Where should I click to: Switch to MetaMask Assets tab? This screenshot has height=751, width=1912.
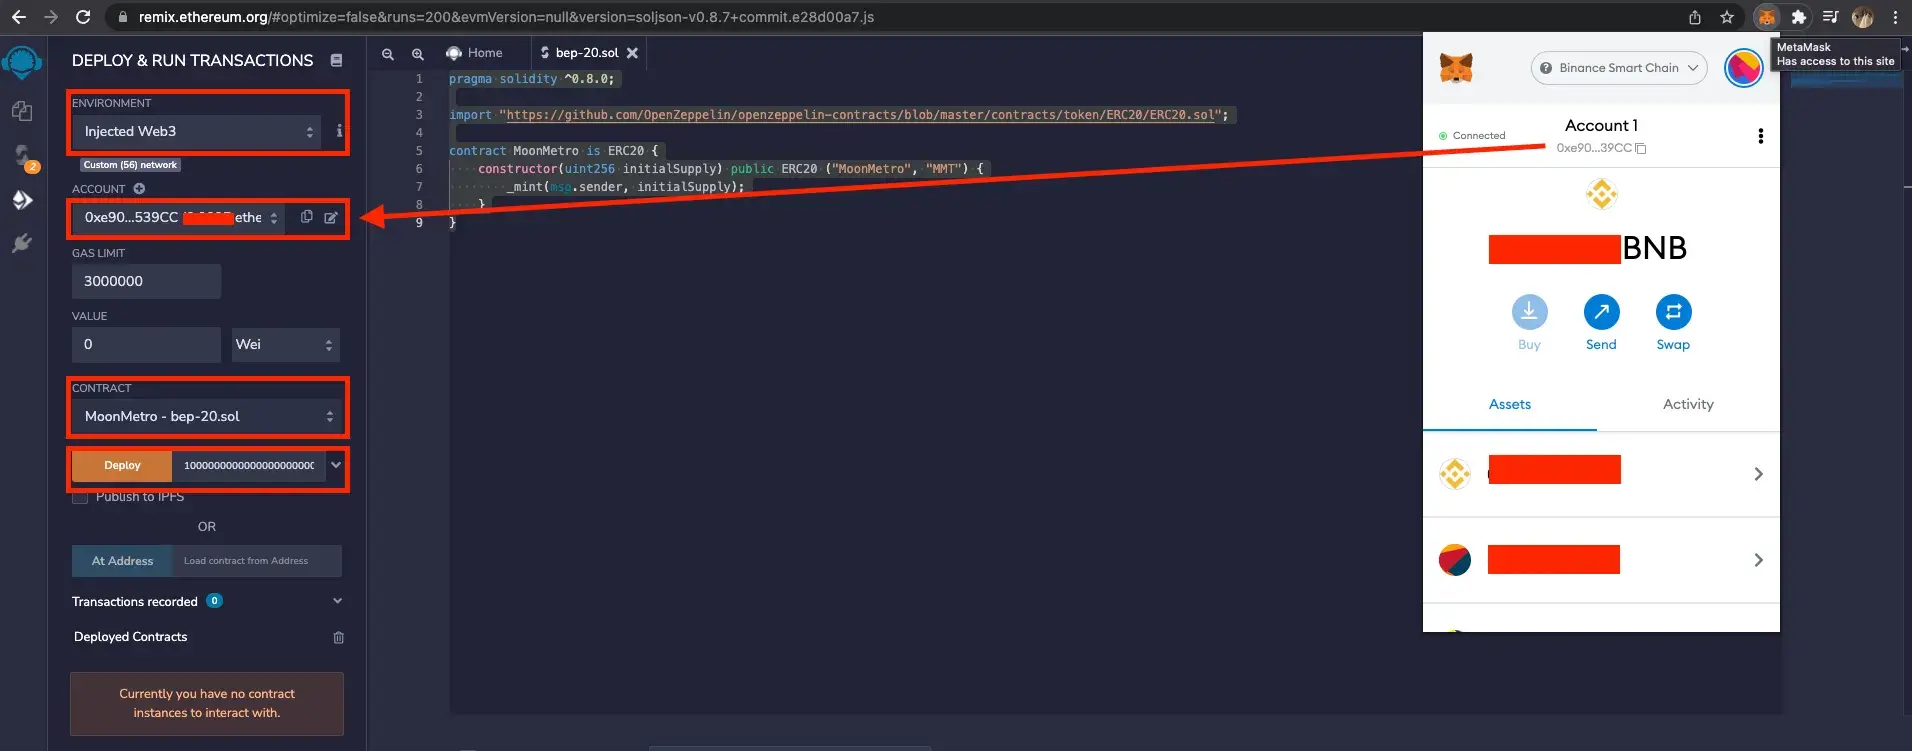(1510, 404)
